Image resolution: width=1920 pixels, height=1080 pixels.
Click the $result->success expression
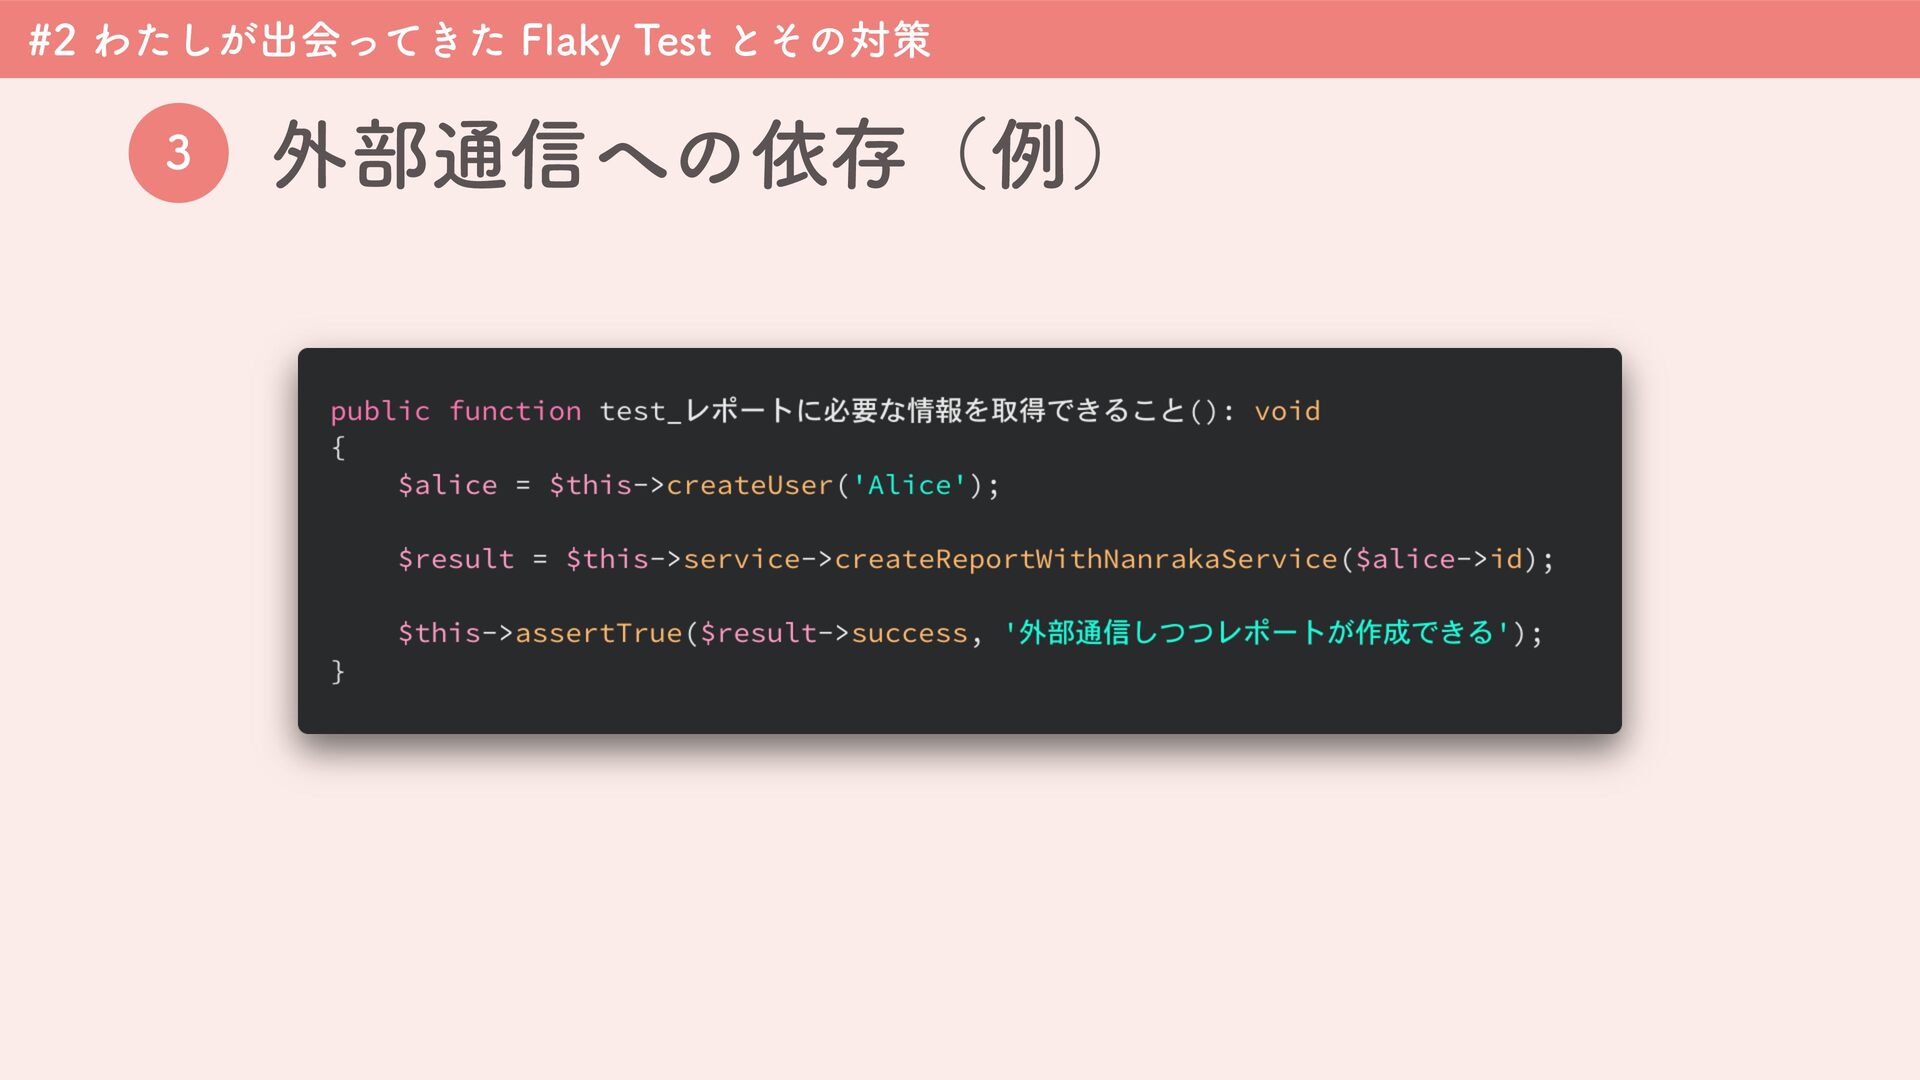[833, 633]
